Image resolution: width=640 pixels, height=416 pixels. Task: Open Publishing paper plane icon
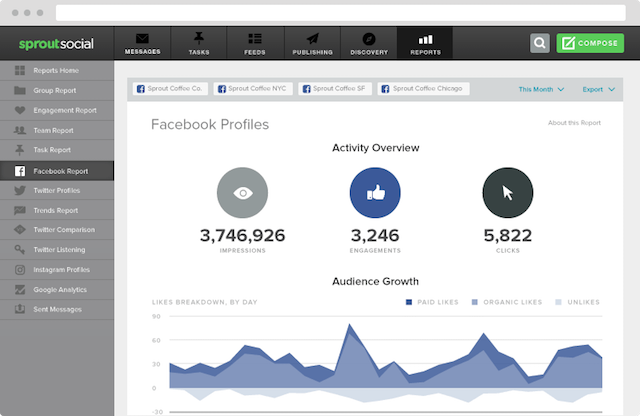pos(313,39)
